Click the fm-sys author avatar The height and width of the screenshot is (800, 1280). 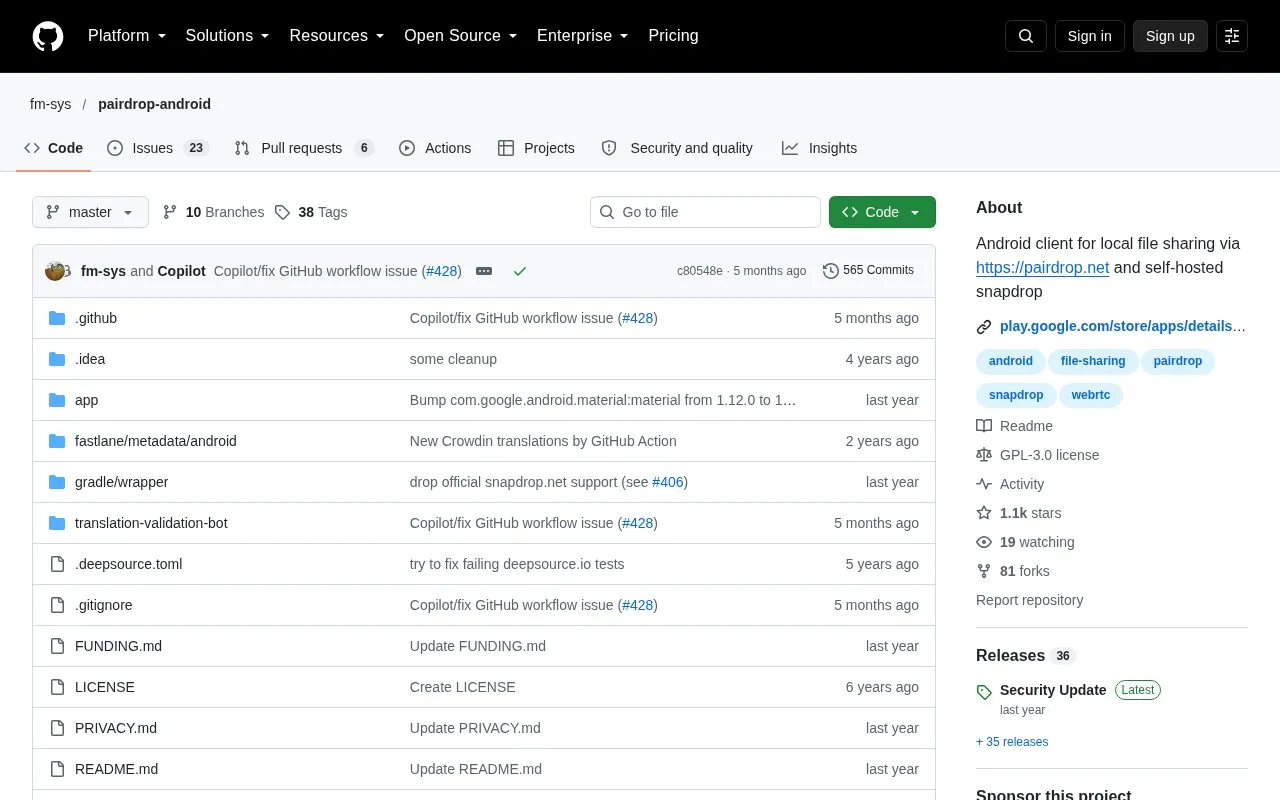click(x=55, y=271)
